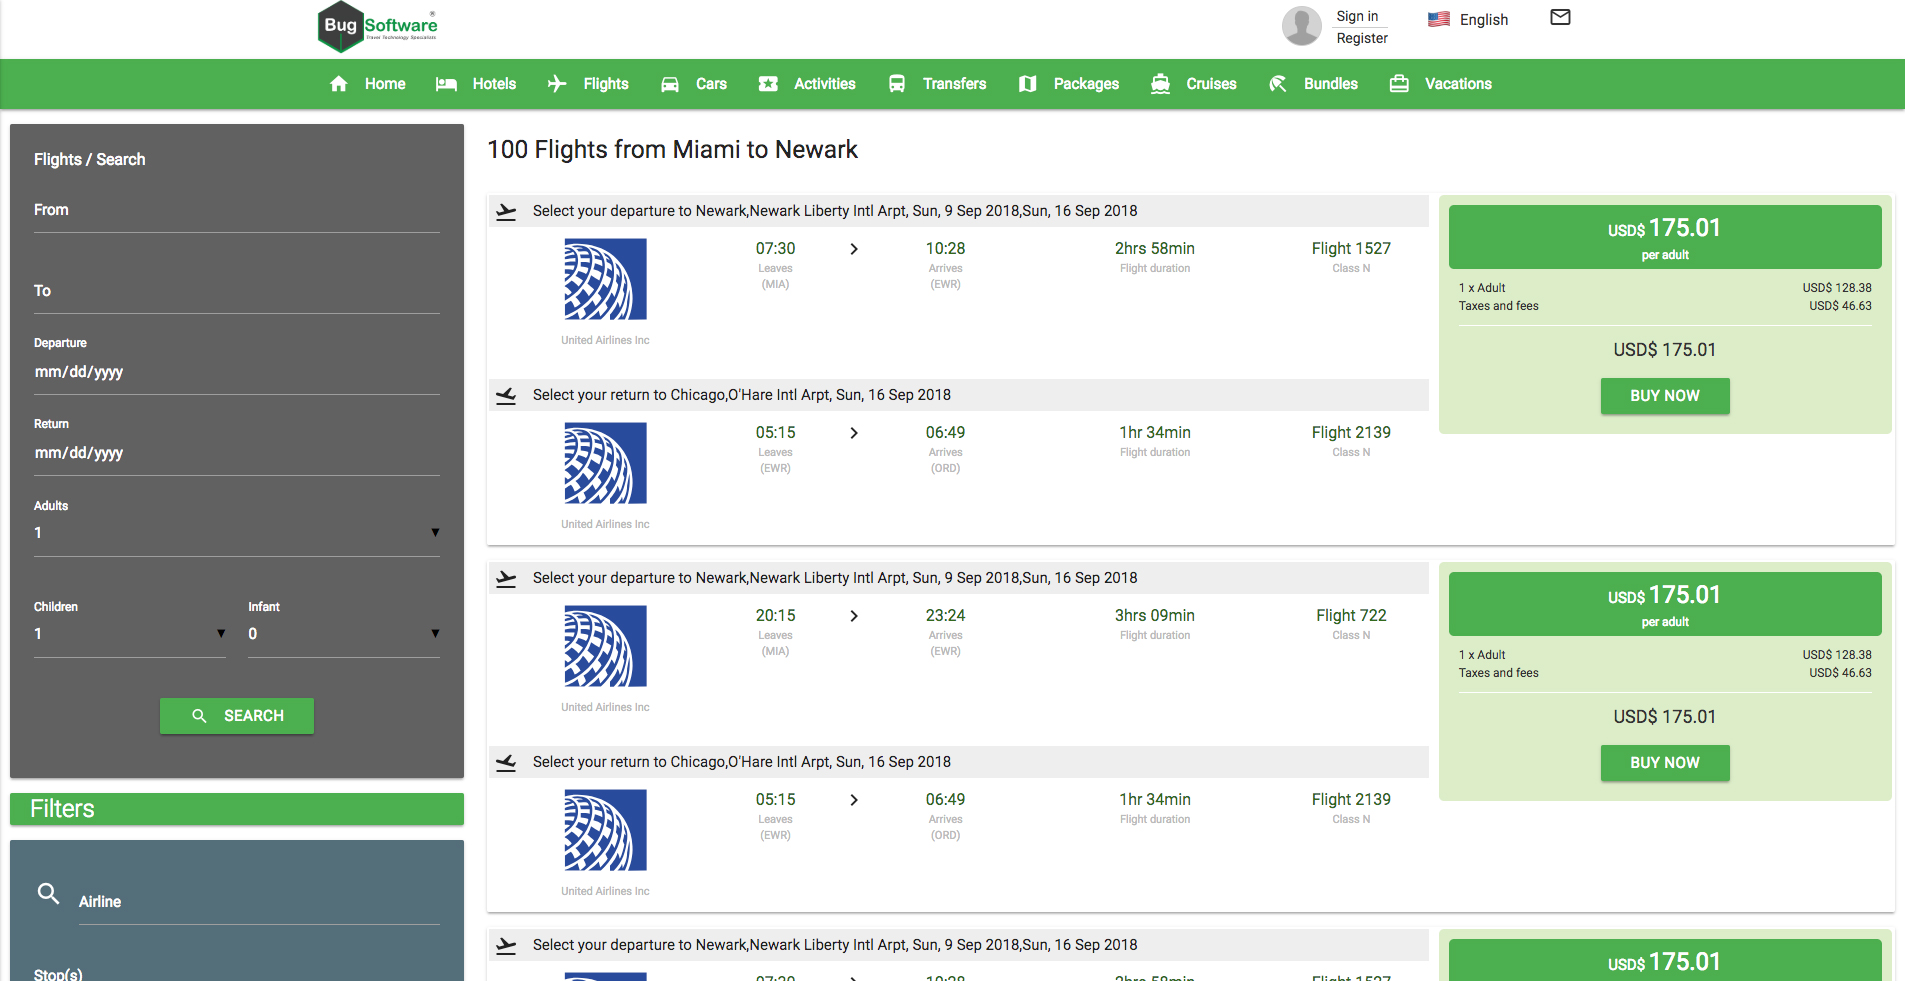Click the Bundles umbrella icon
The width and height of the screenshot is (1905, 981).
1278,84
